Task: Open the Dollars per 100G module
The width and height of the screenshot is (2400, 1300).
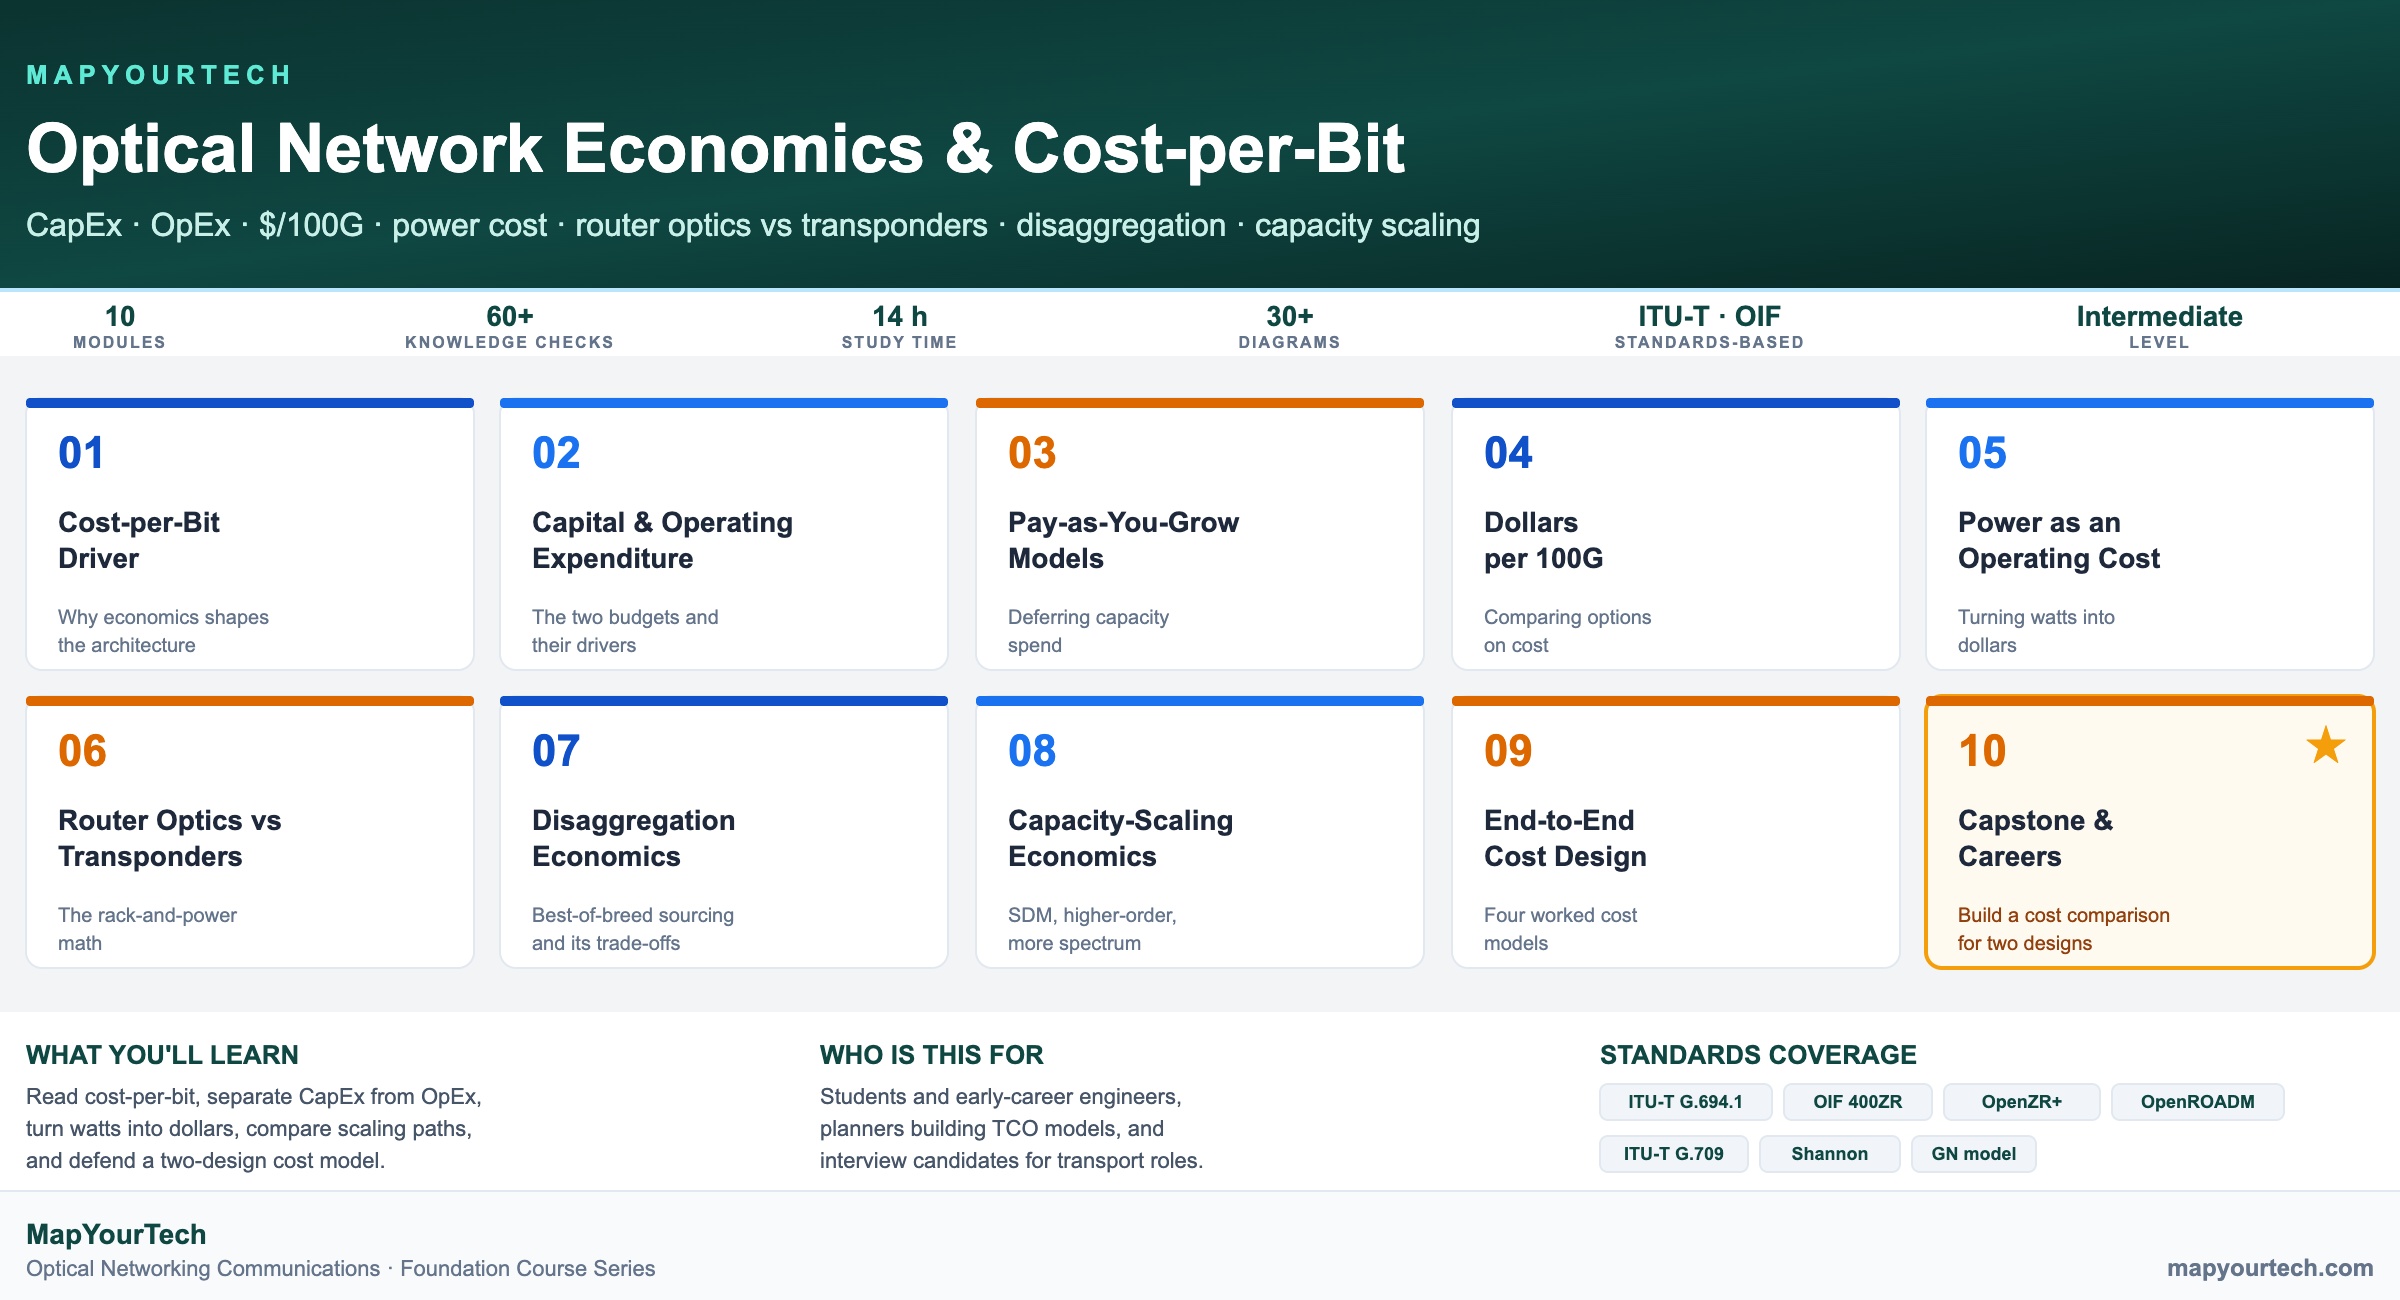Action: pyautogui.click(x=1676, y=534)
